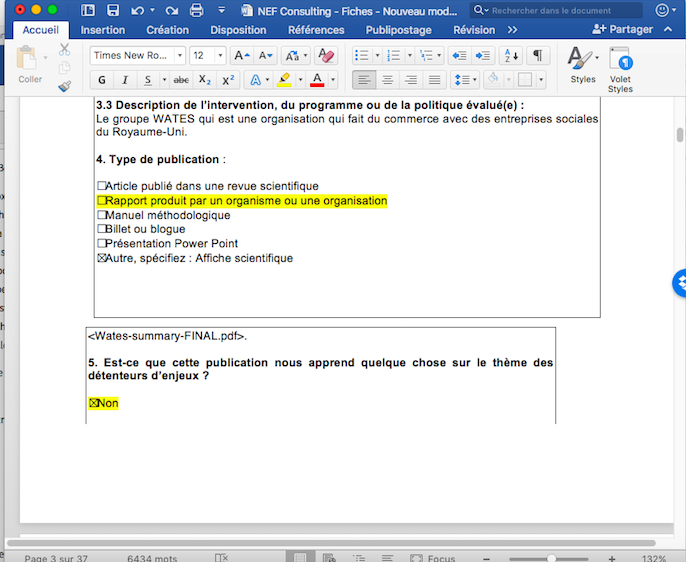Collapse the ribbon with the up chevron
The width and height of the screenshot is (686, 562).
[x=668, y=29]
